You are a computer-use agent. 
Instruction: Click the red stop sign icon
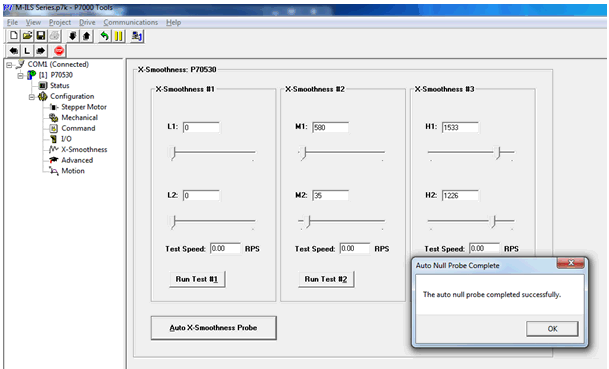click(x=59, y=51)
